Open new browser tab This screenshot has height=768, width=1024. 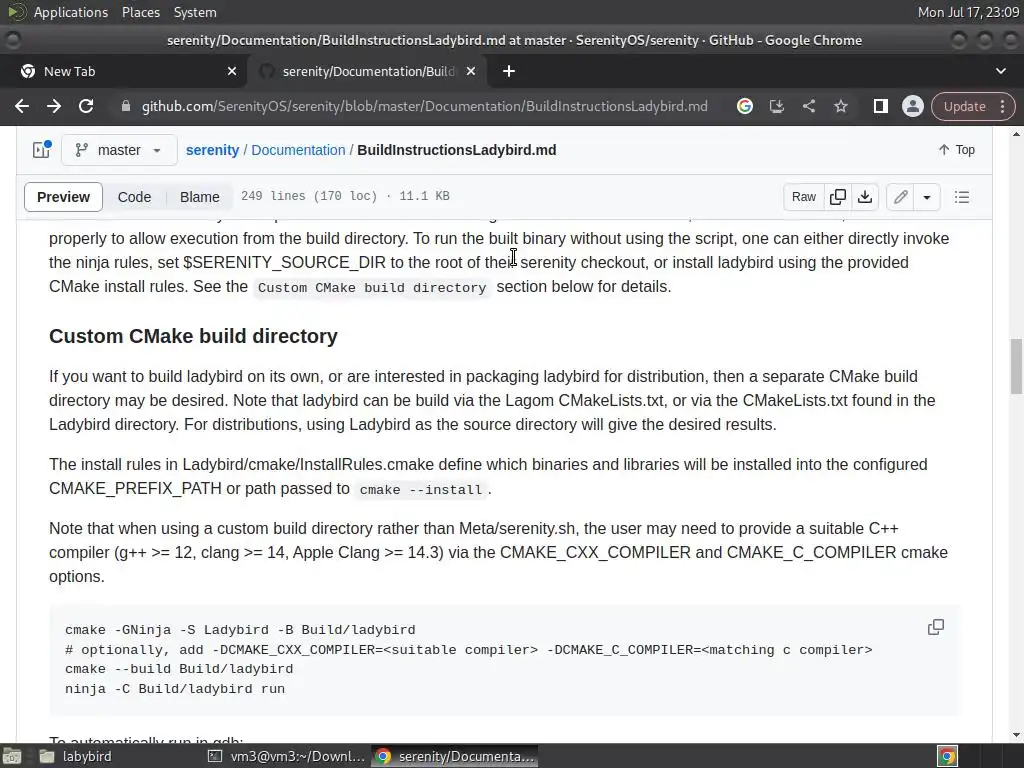point(509,71)
